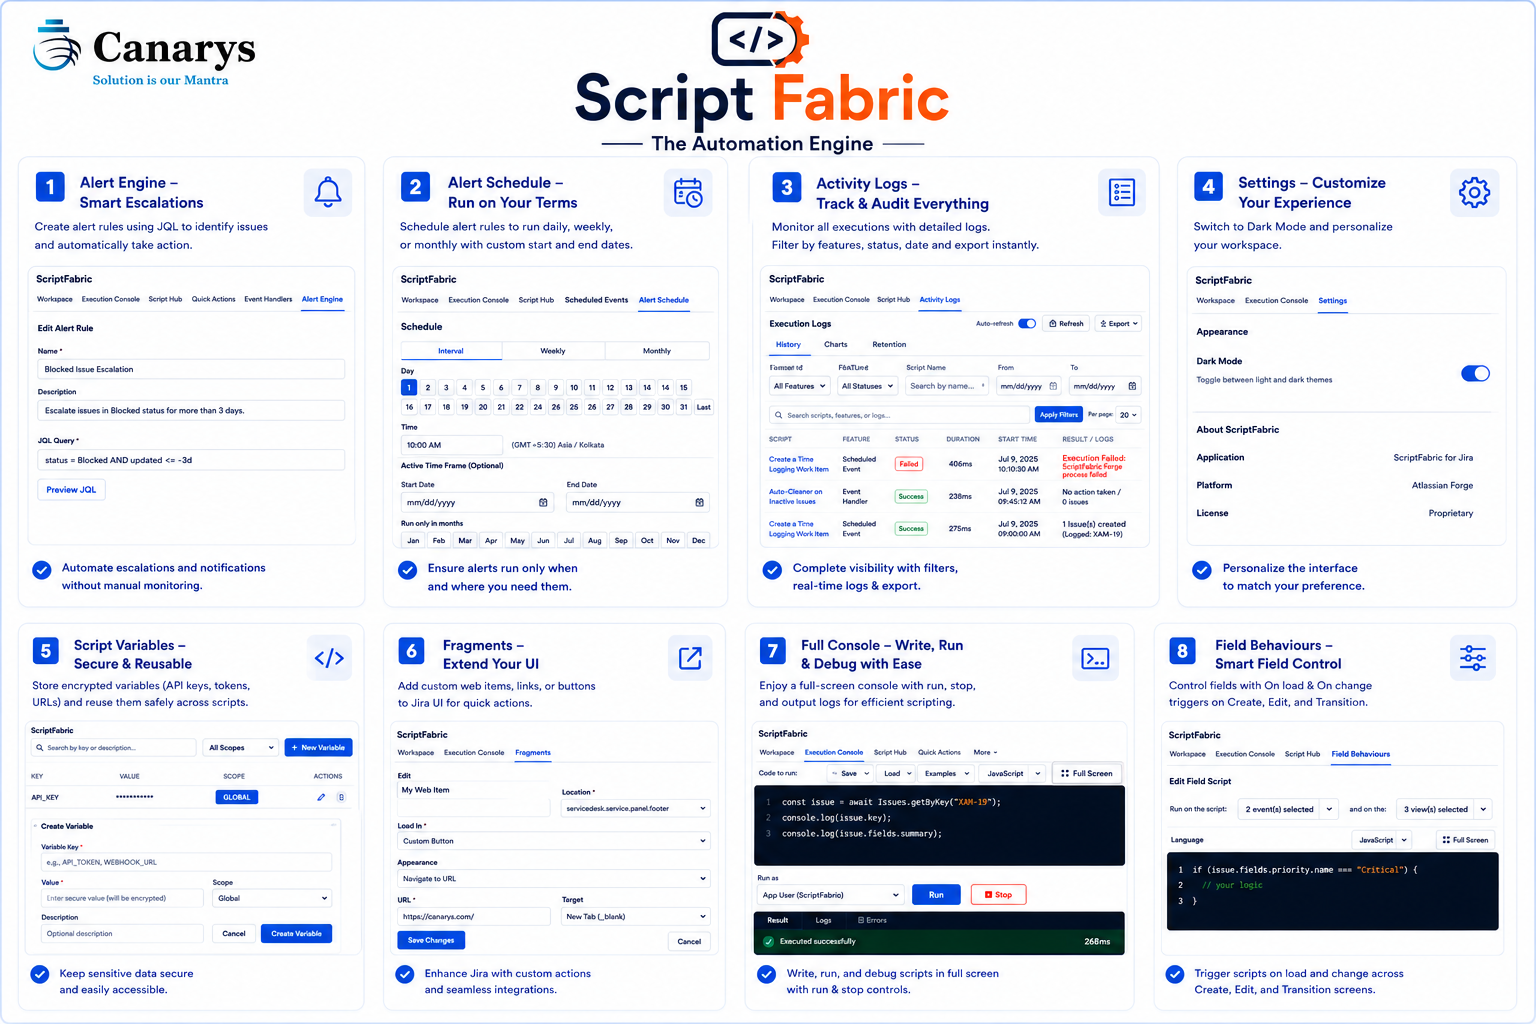
Task: Open the Charts tab in Execution Logs
Action: click(836, 344)
